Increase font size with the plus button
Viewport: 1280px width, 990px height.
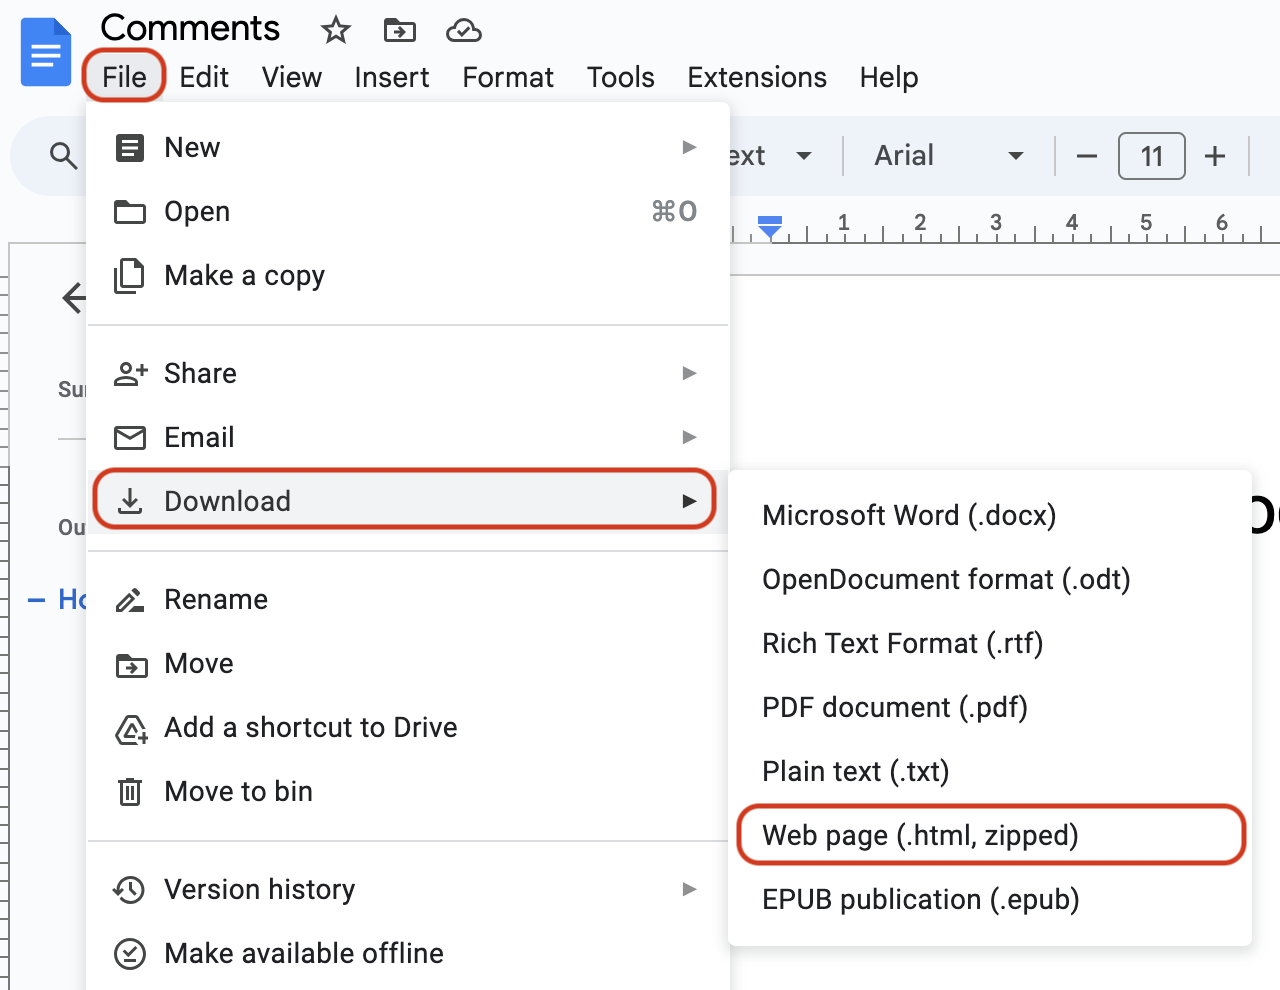[x=1215, y=156]
